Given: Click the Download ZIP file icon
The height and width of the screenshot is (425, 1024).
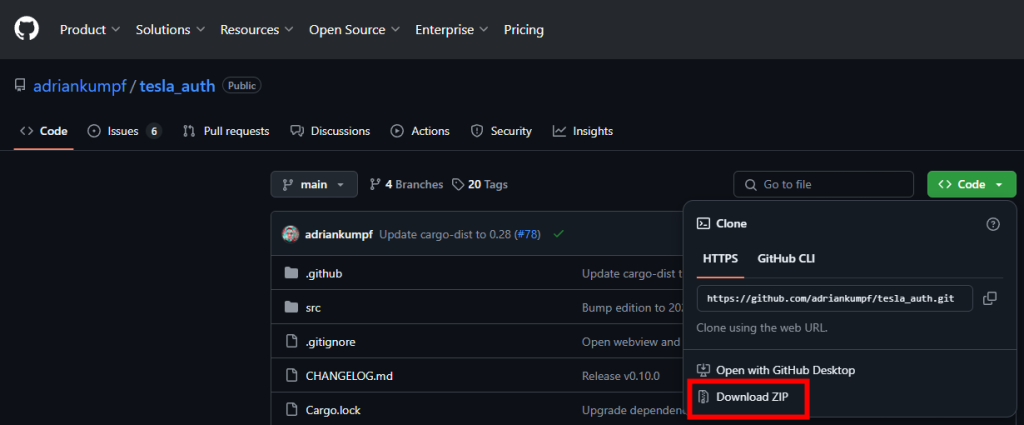Looking at the screenshot, I should (x=703, y=396).
